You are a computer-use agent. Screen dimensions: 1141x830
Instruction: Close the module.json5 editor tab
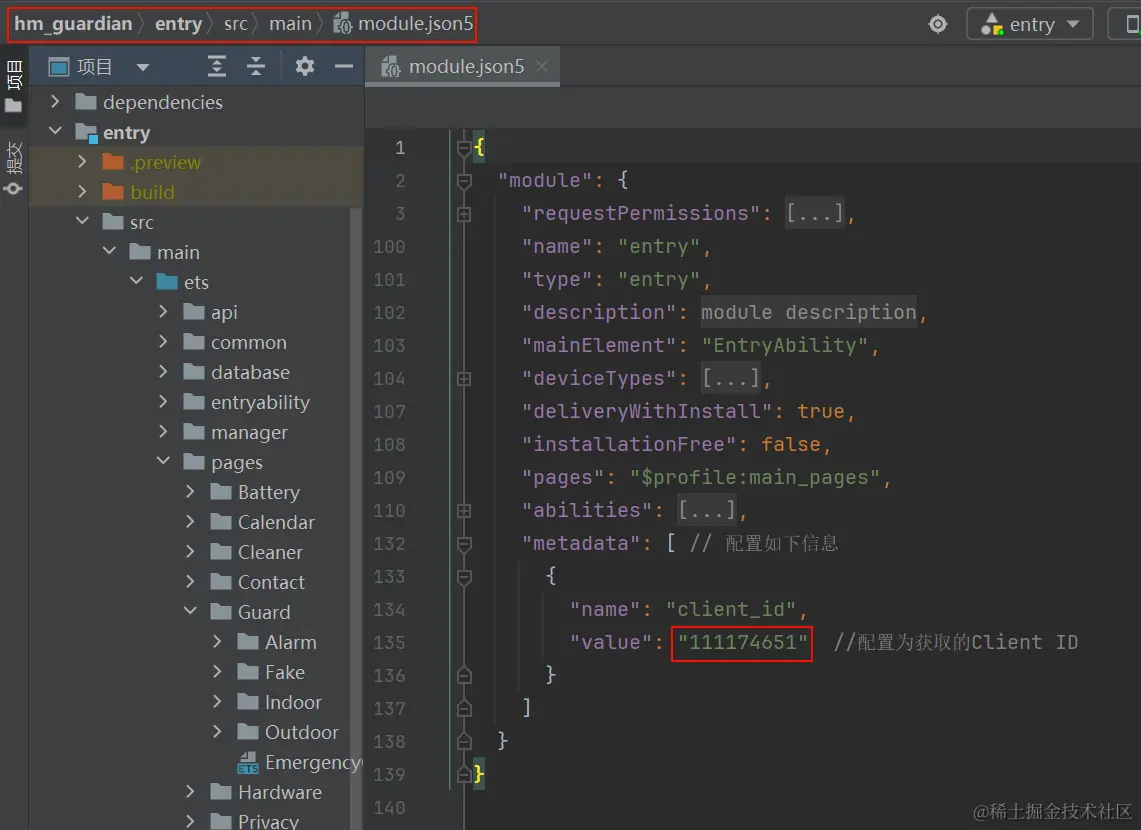541,66
